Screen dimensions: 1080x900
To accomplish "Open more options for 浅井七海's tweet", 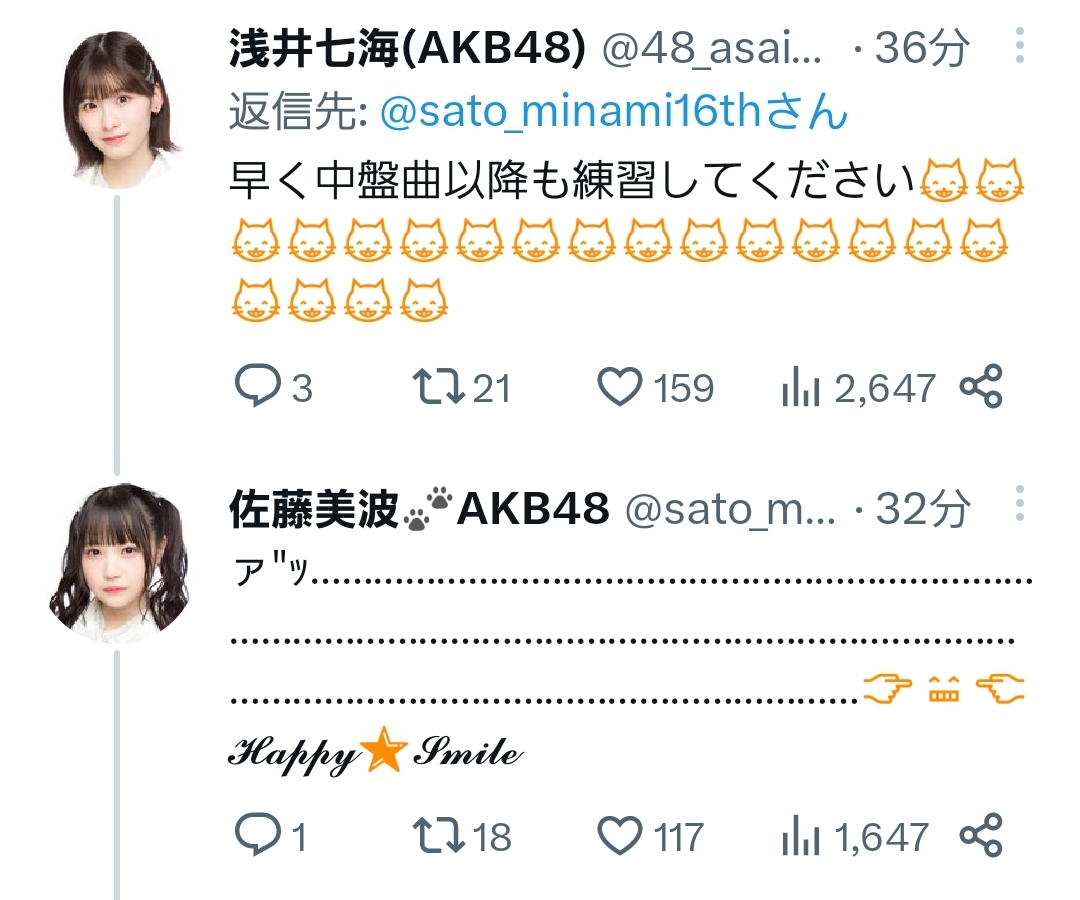I will pos(1020,45).
